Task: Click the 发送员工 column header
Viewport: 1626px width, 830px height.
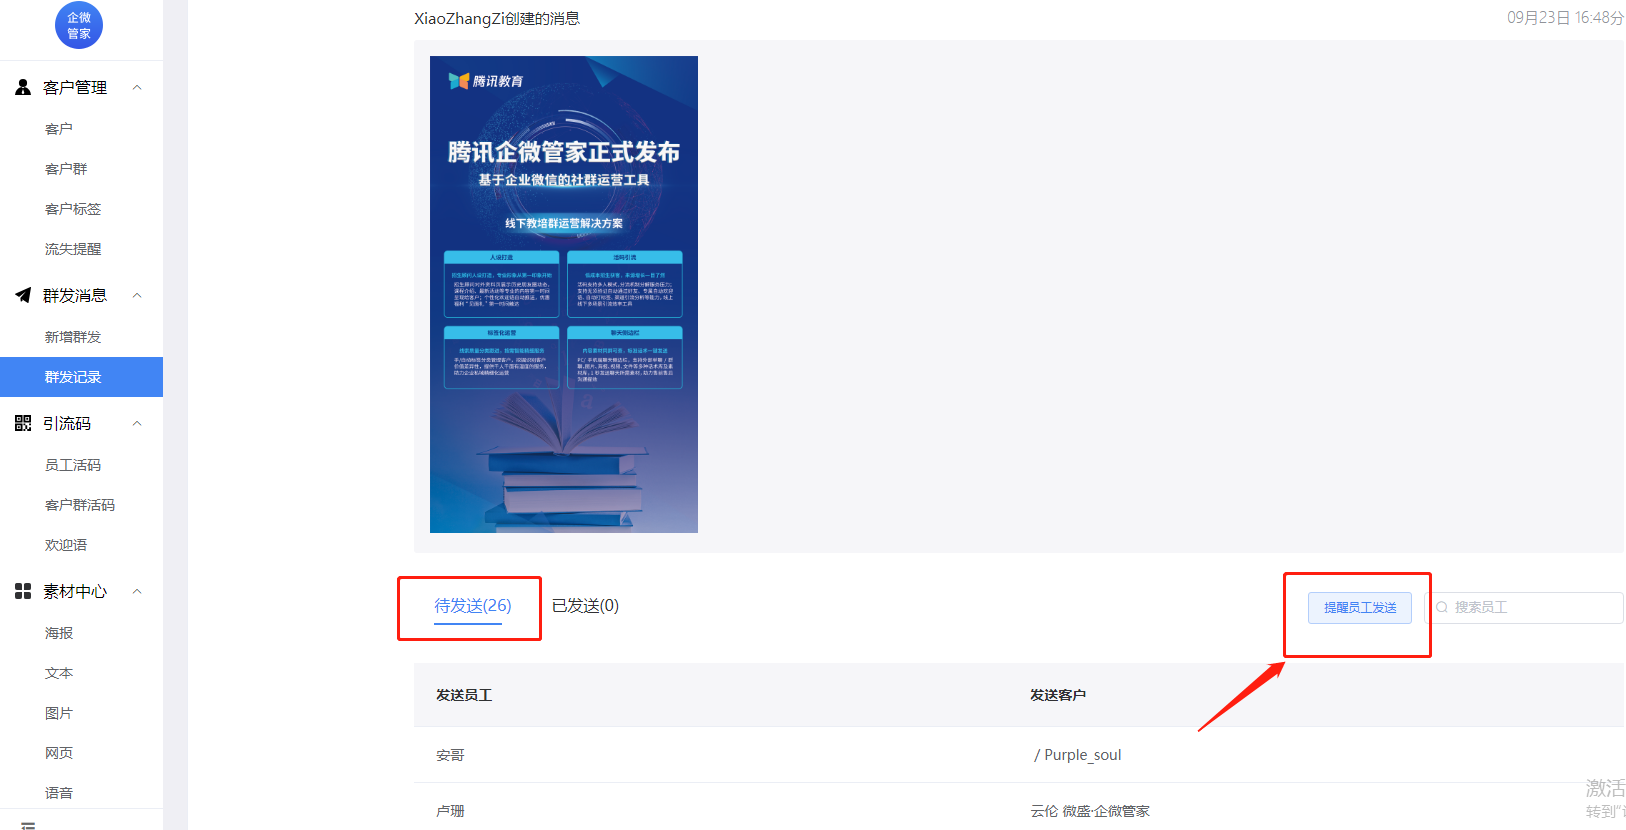Action: click(x=464, y=695)
